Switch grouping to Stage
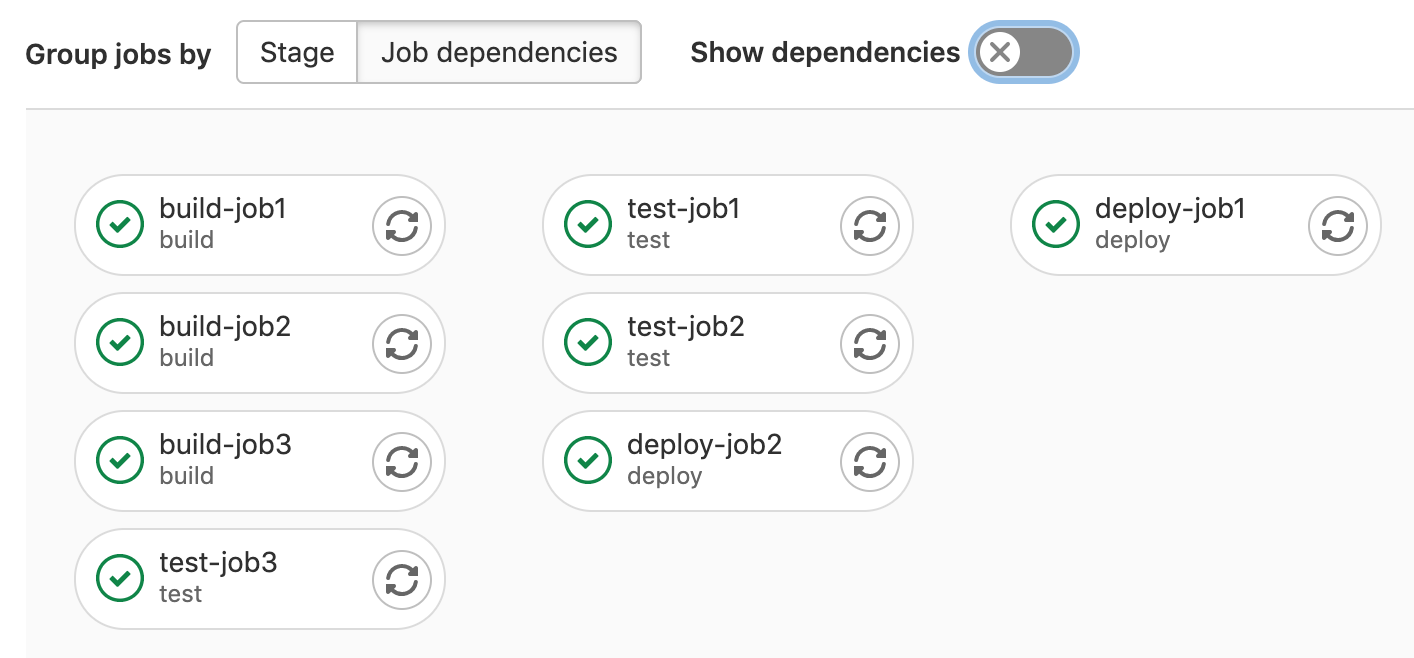Viewport: 1414px width, 658px height. [x=297, y=52]
